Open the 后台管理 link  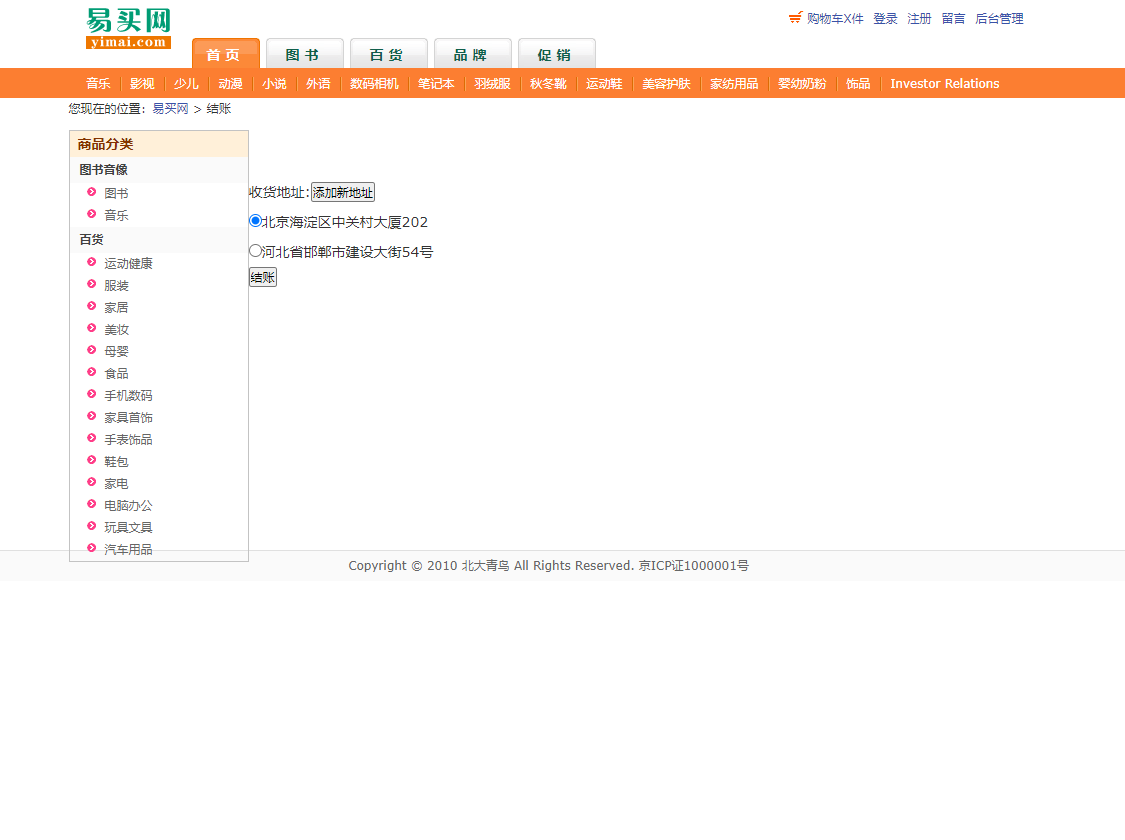(999, 19)
